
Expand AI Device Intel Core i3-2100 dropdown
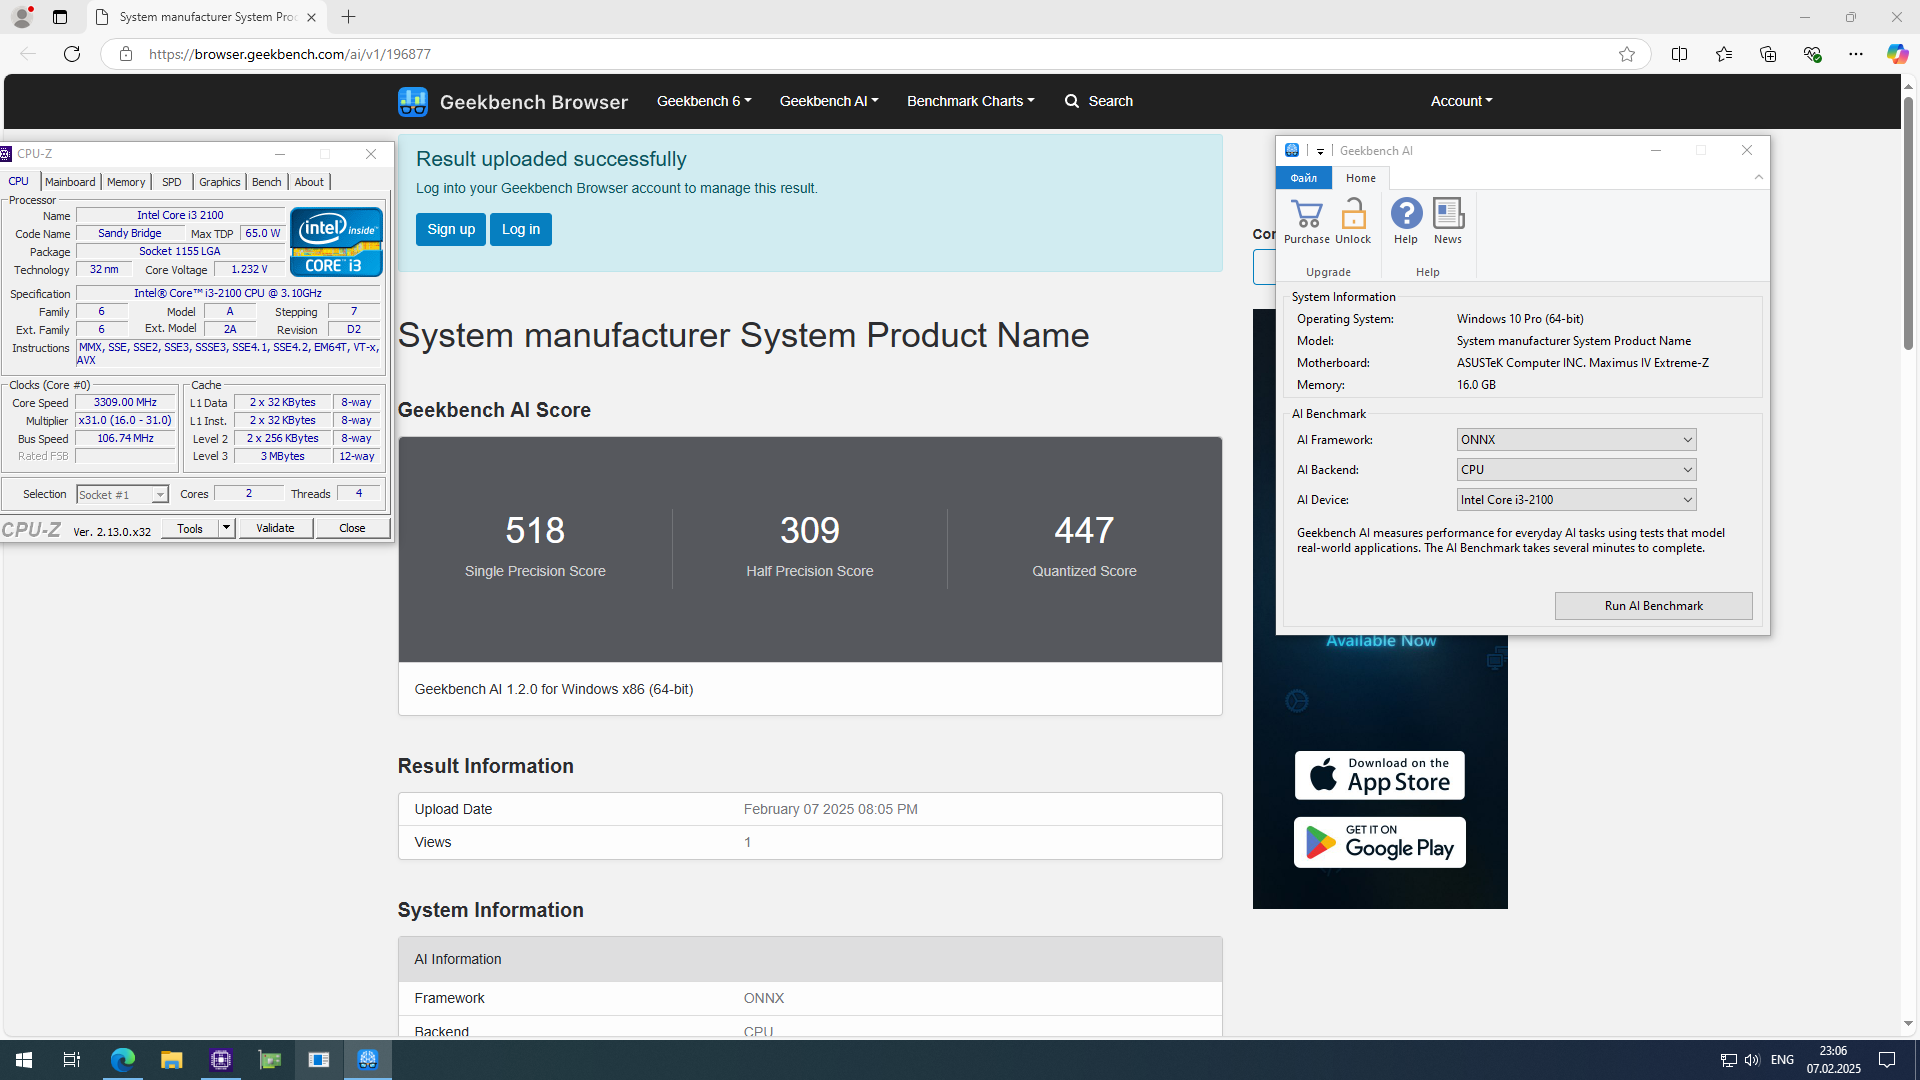(x=1576, y=500)
